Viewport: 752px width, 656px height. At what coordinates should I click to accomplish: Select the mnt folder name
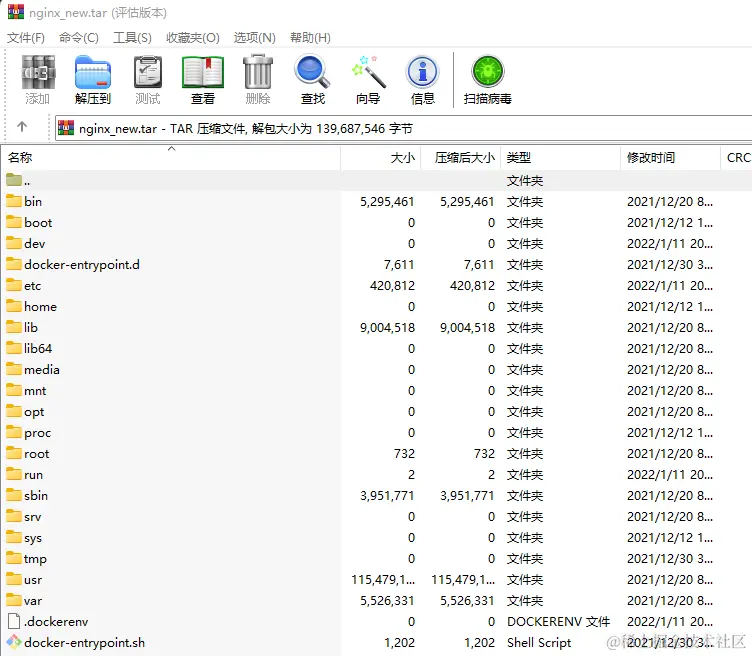(35, 391)
